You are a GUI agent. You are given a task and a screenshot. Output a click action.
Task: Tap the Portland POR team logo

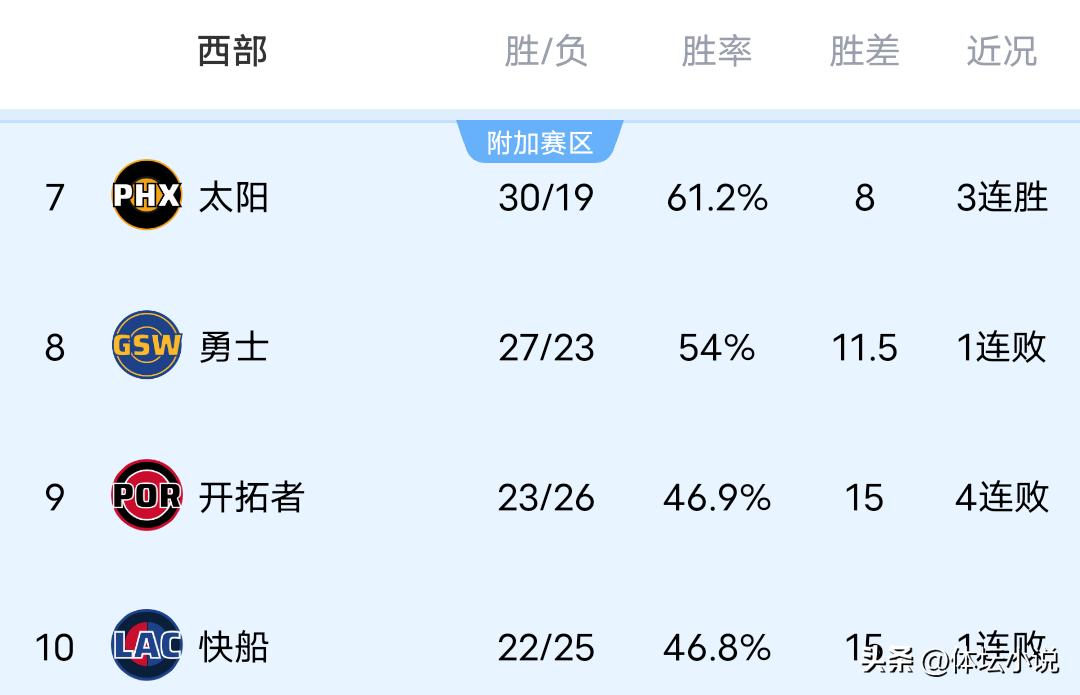click(x=146, y=495)
